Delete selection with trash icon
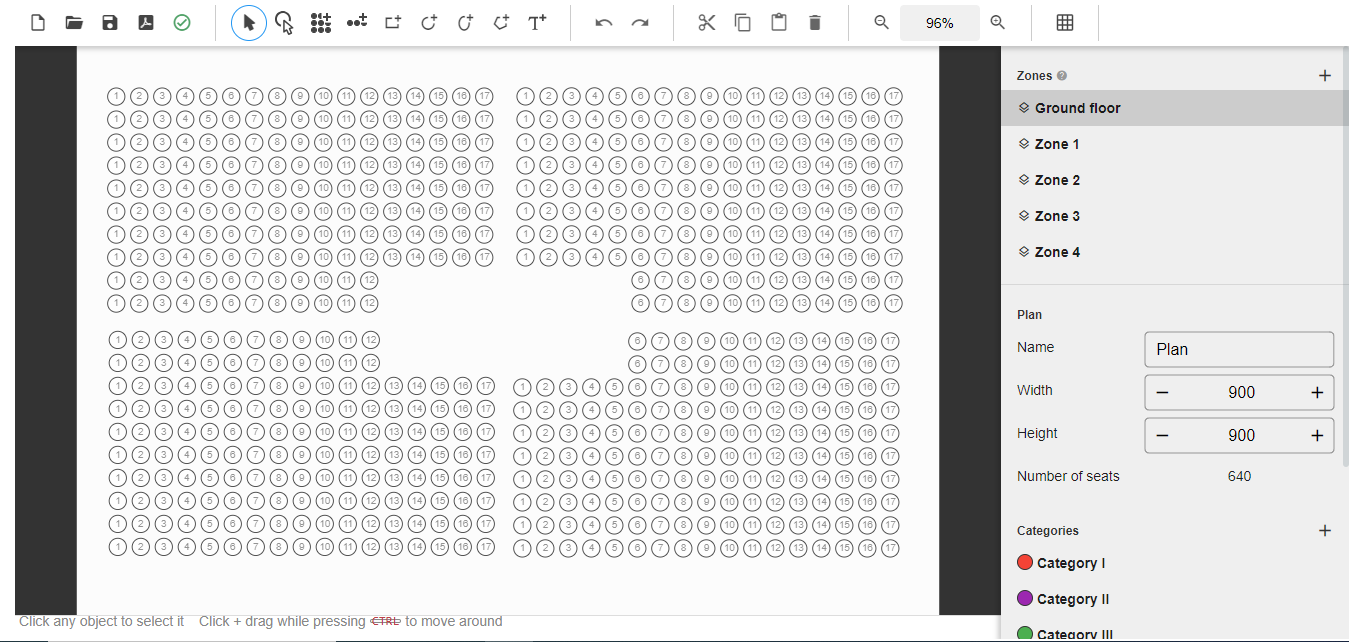This screenshot has height=642, width=1349. coord(815,23)
